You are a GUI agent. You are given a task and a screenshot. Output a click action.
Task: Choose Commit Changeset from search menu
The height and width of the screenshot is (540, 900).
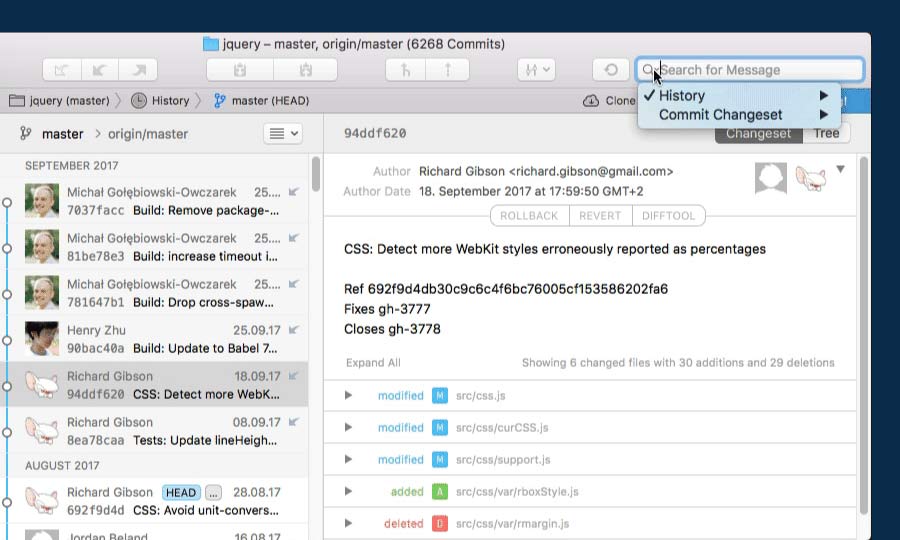pos(720,115)
